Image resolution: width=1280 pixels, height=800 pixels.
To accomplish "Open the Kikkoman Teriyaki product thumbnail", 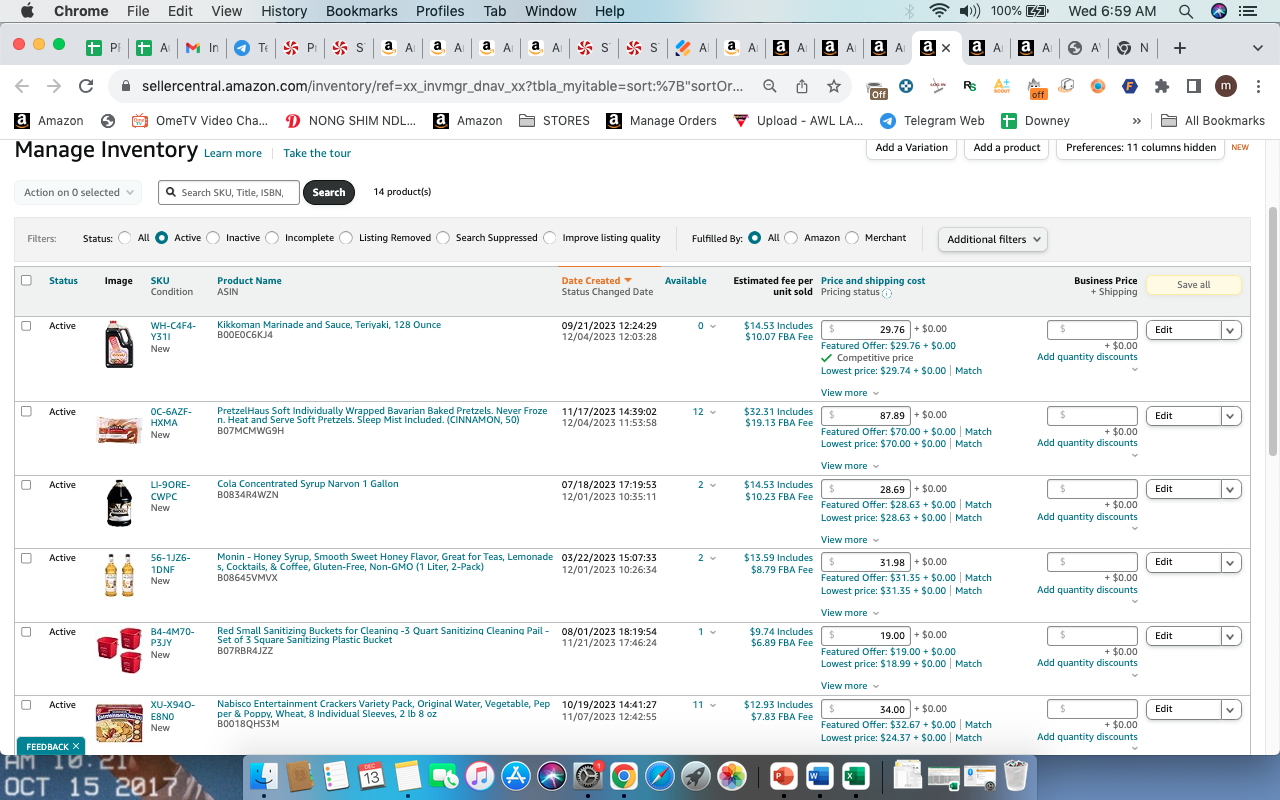I will coord(119,344).
